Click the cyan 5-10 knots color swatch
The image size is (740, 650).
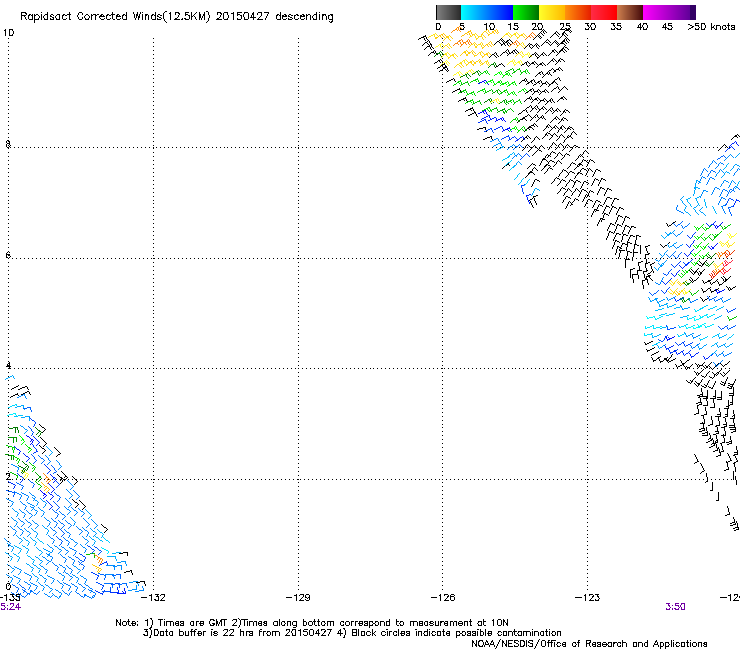pos(474,12)
